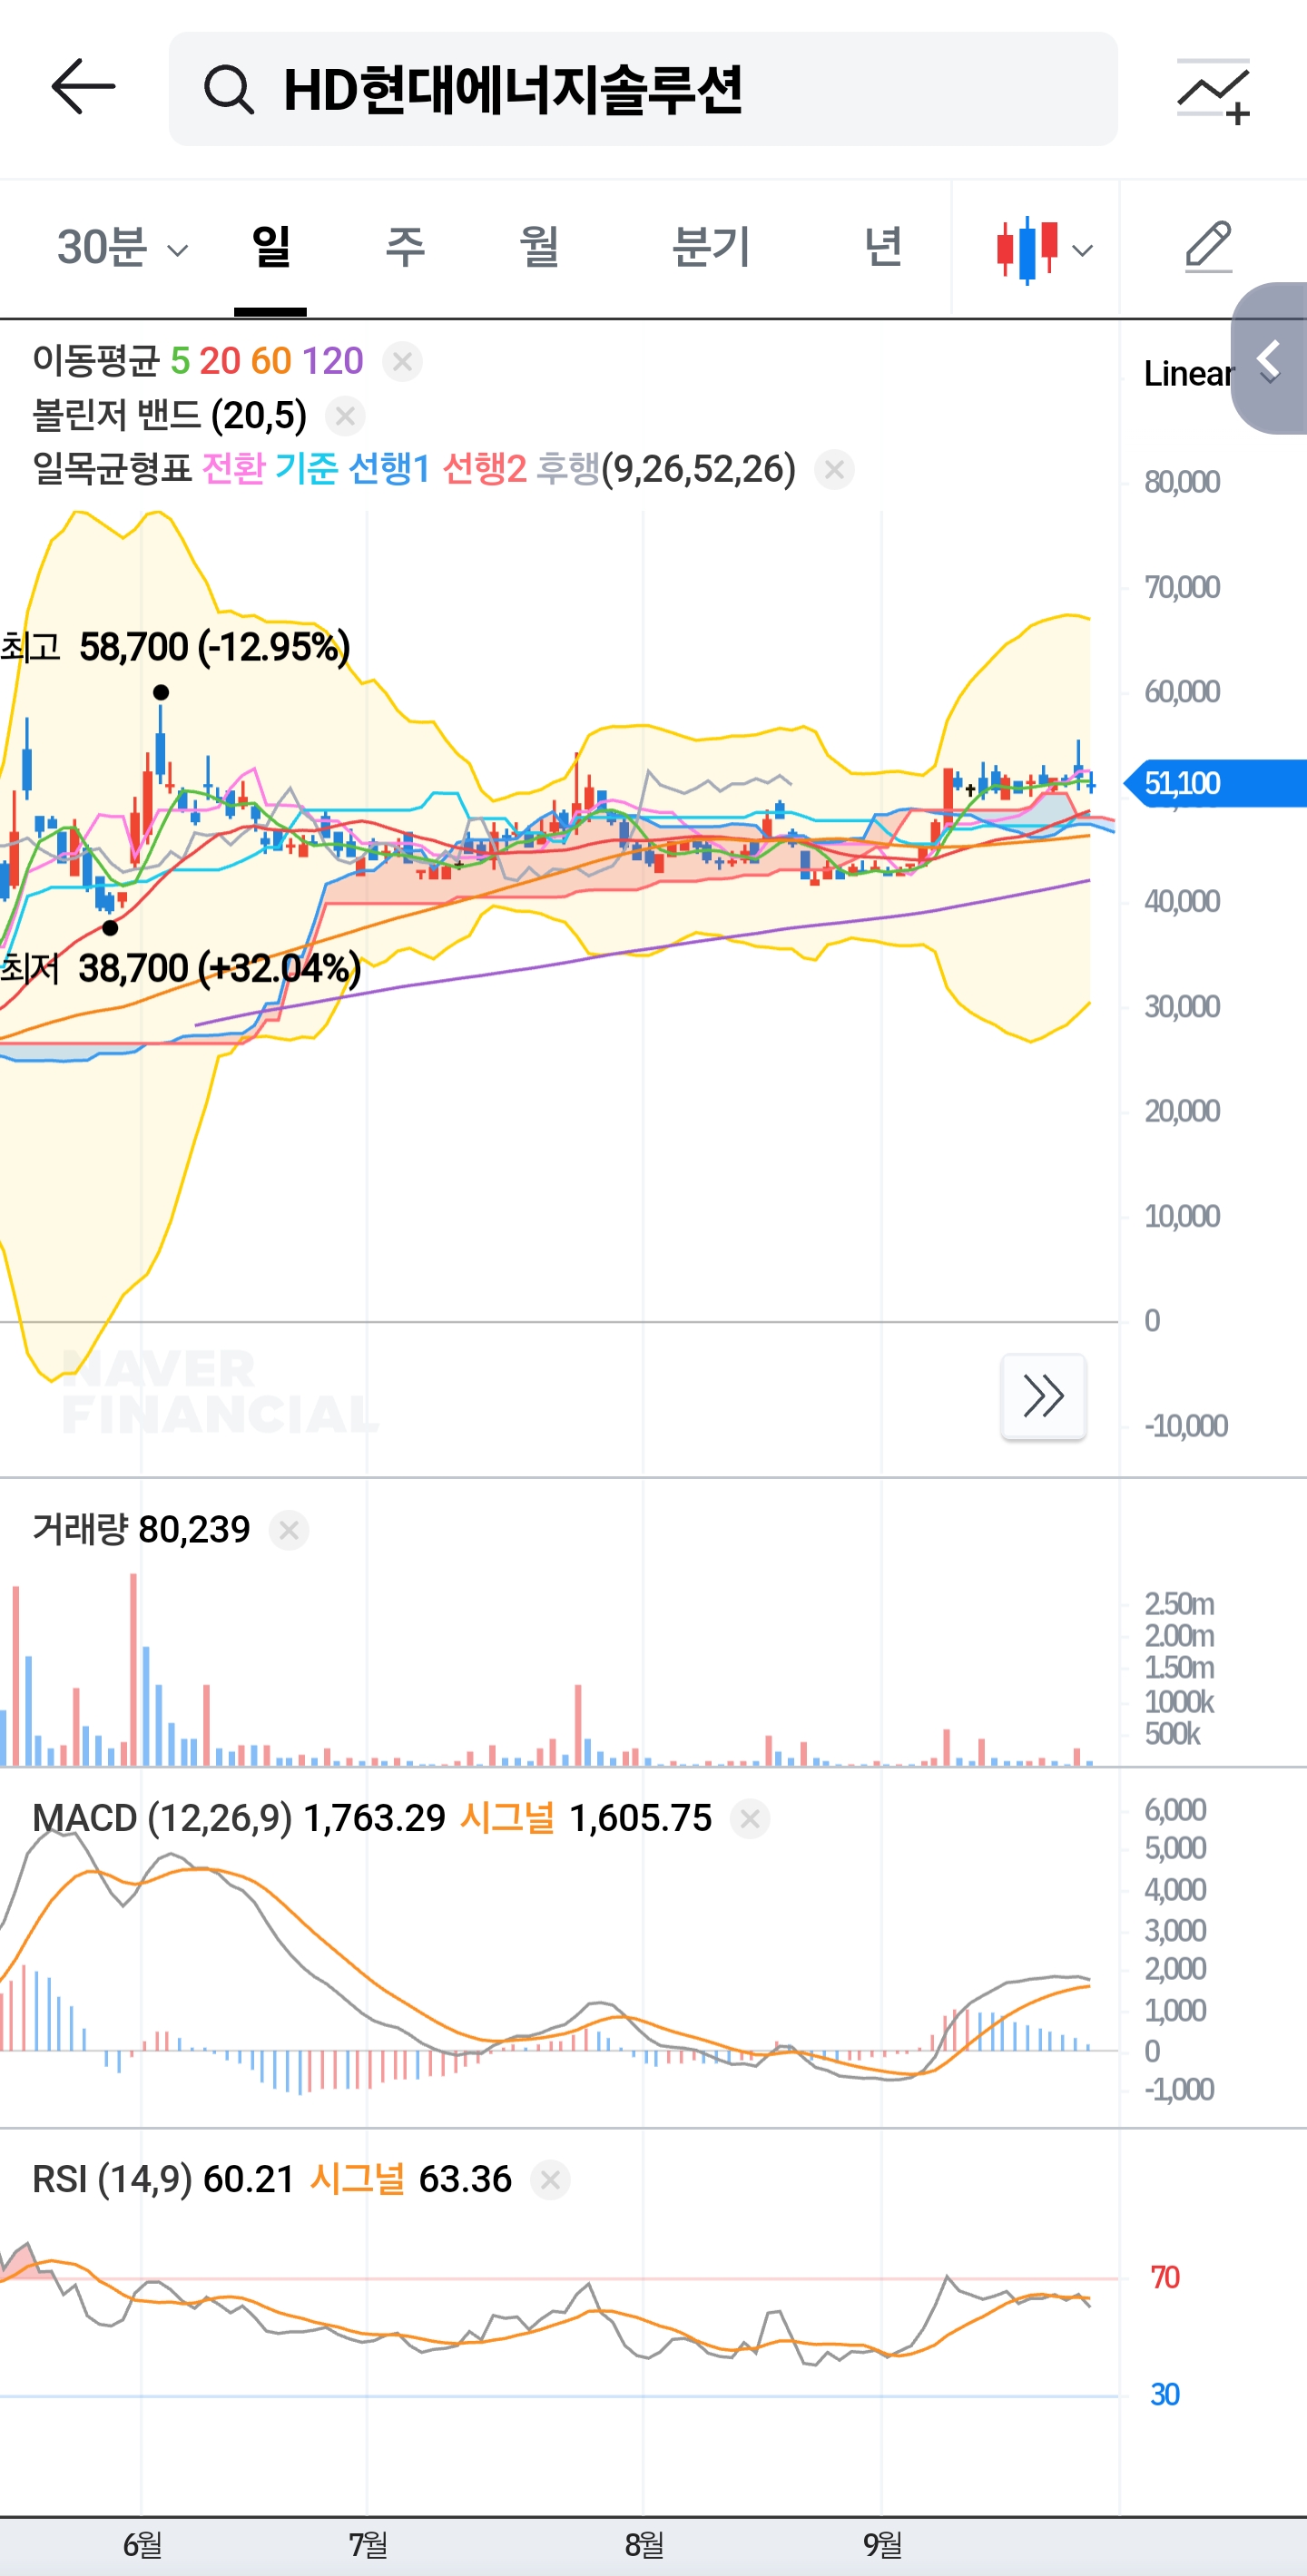The height and width of the screenshot is (2576, 1307).
Task: Open the HD현대에너지솔루션 search field
Action: (643, 89)
